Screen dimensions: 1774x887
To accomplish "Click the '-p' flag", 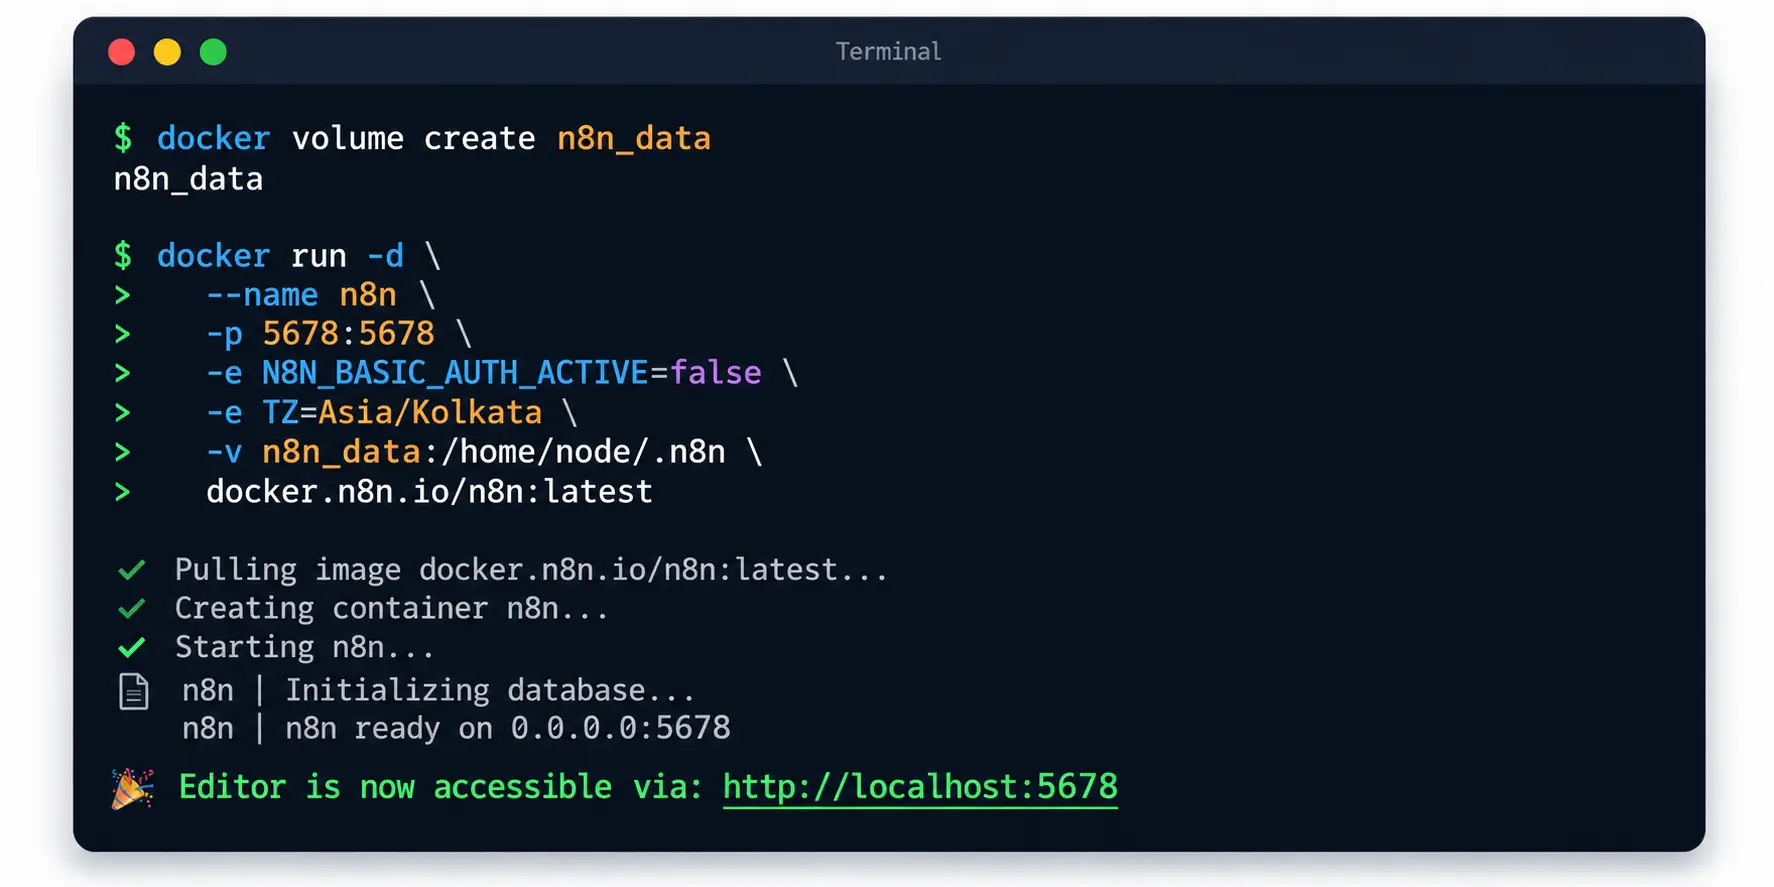I will coord(224,335).
